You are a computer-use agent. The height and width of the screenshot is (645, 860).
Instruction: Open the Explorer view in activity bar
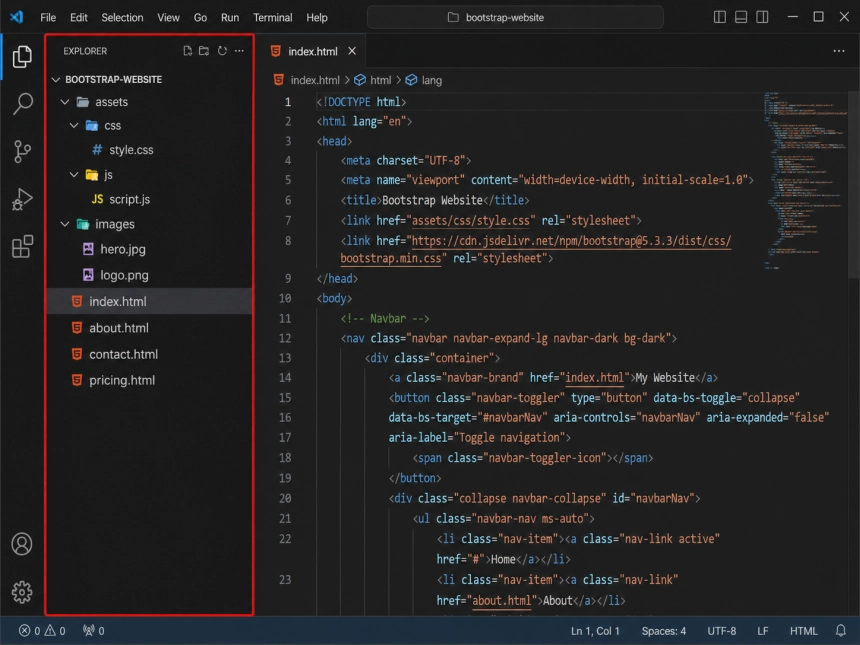(x=22, y=56)
